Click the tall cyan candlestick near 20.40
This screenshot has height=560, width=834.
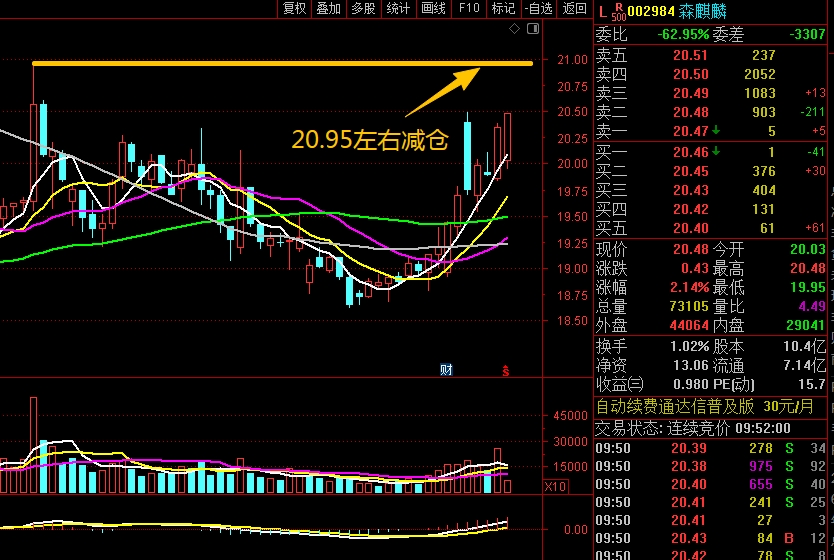pyautogui.click(x=467, y=154)
